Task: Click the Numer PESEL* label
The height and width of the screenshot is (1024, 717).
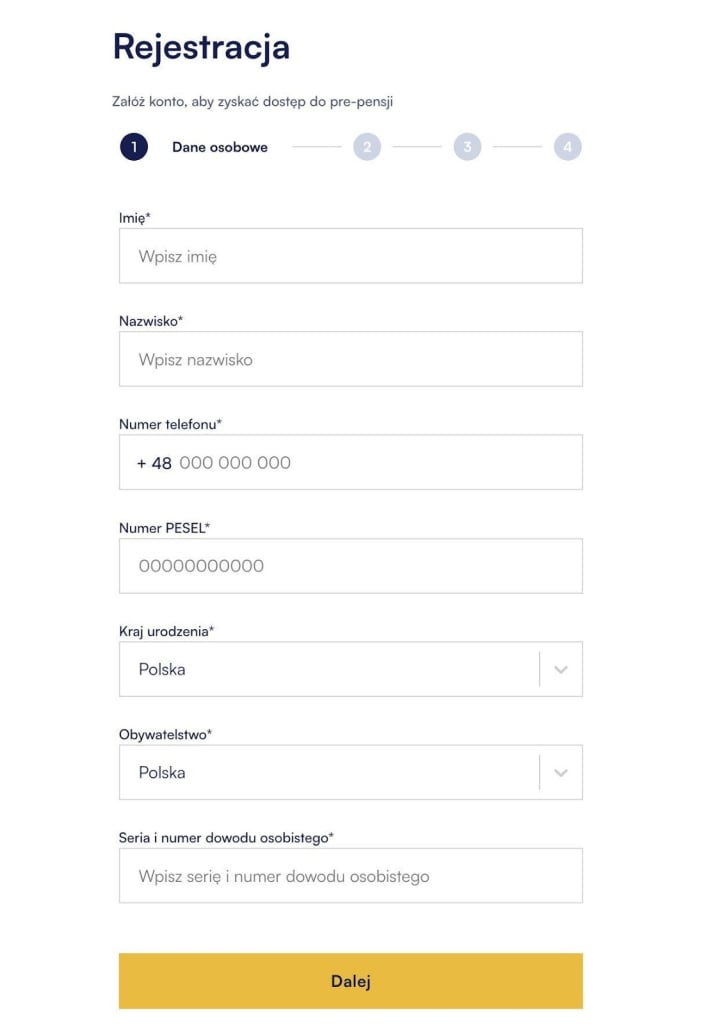Action: (164, 527)
